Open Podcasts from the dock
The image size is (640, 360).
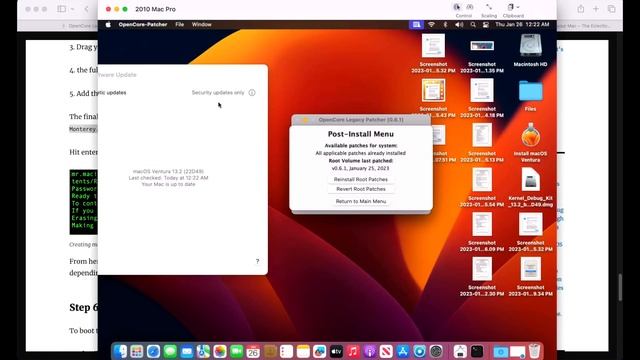coord(370,351)
